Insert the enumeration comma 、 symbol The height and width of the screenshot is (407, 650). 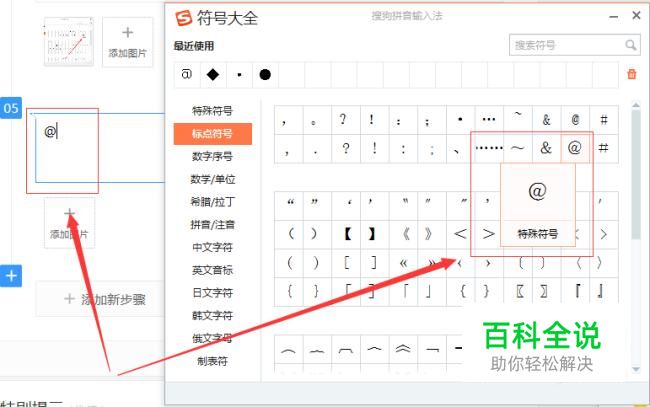461,148
